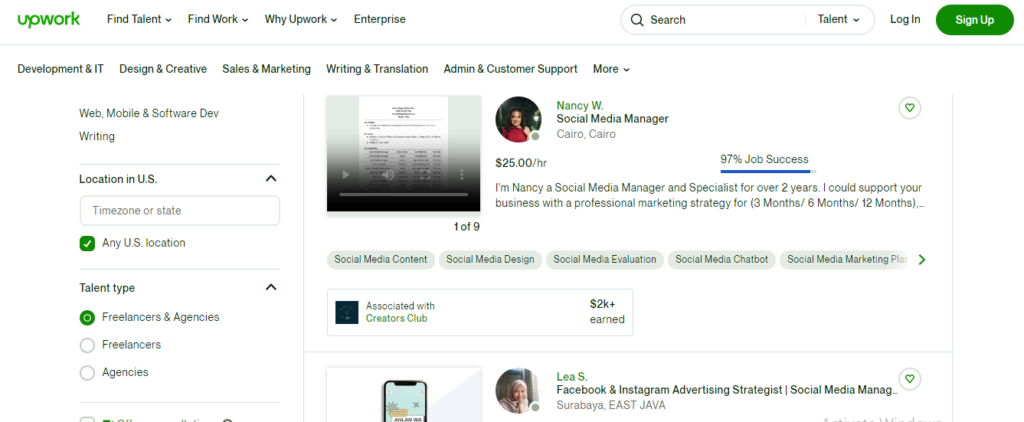Click Social Media Design skill tag
The image size is (1024, 422).
click(x=490, y=259)
